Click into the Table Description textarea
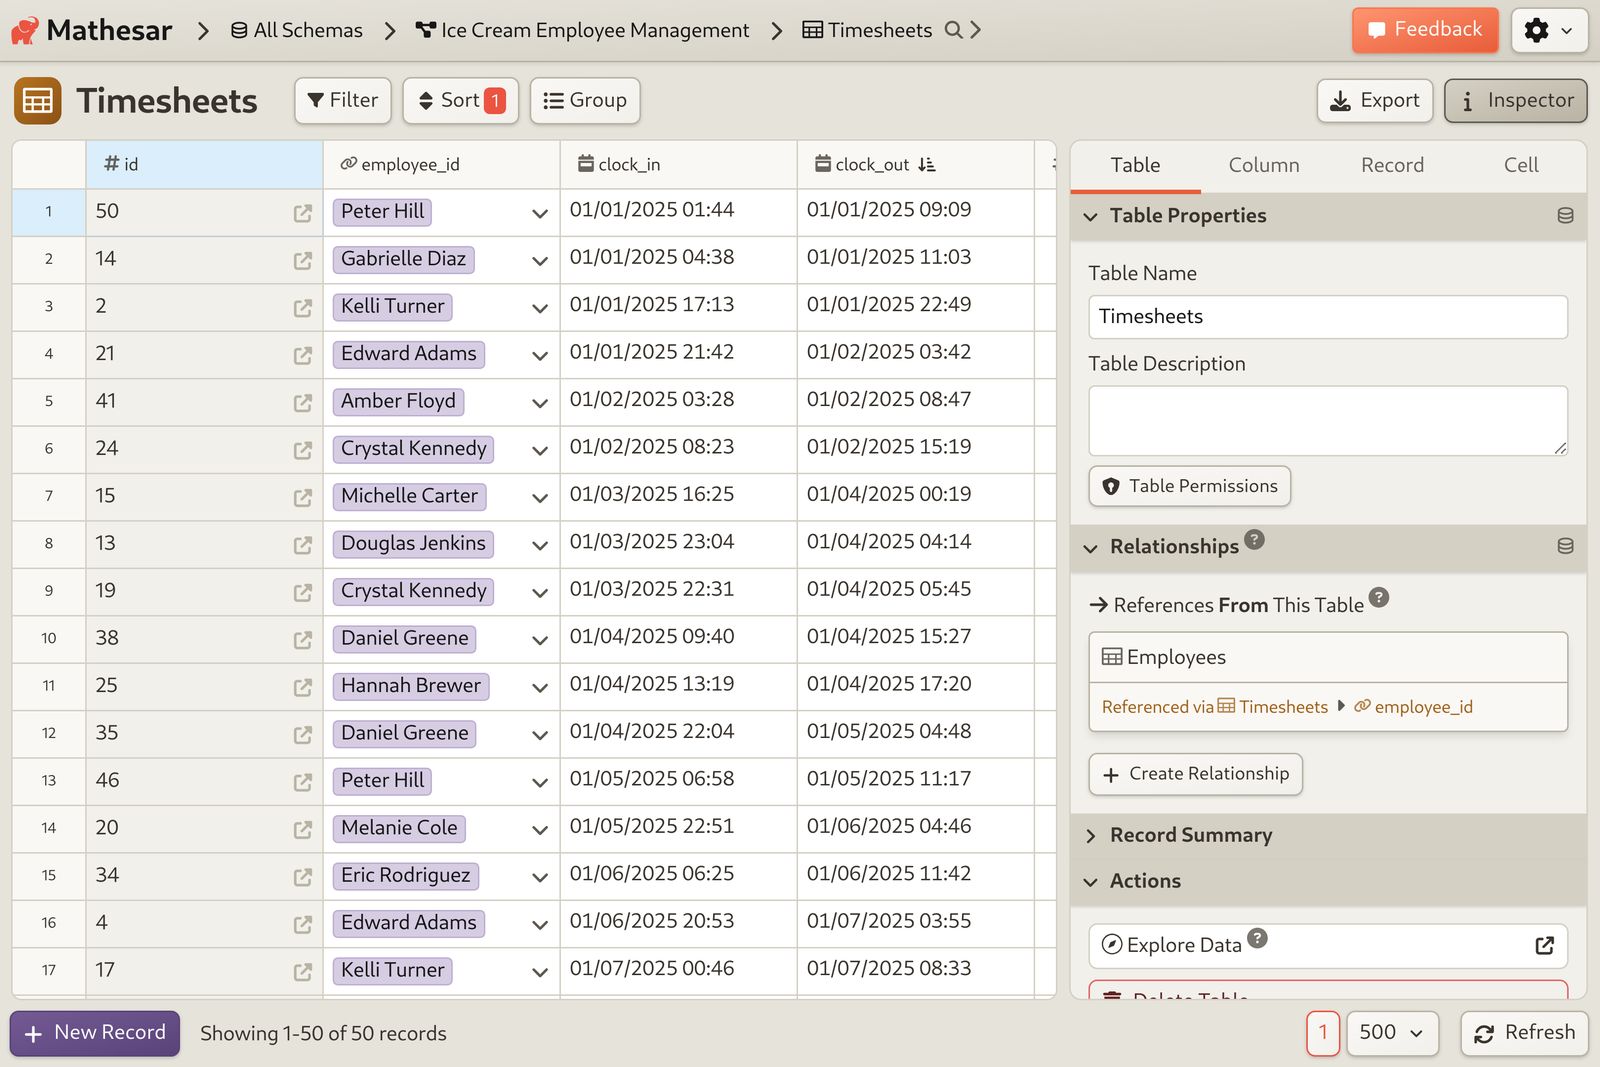Image resolution: width=1600 pixels, height=1067 pixels. click(1328, 421)
